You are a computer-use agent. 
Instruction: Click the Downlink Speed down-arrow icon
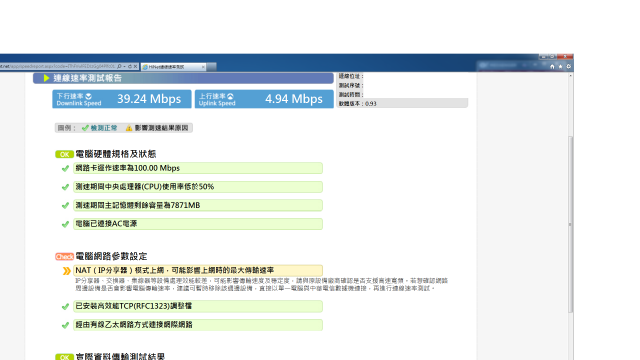tap(89, 96)
